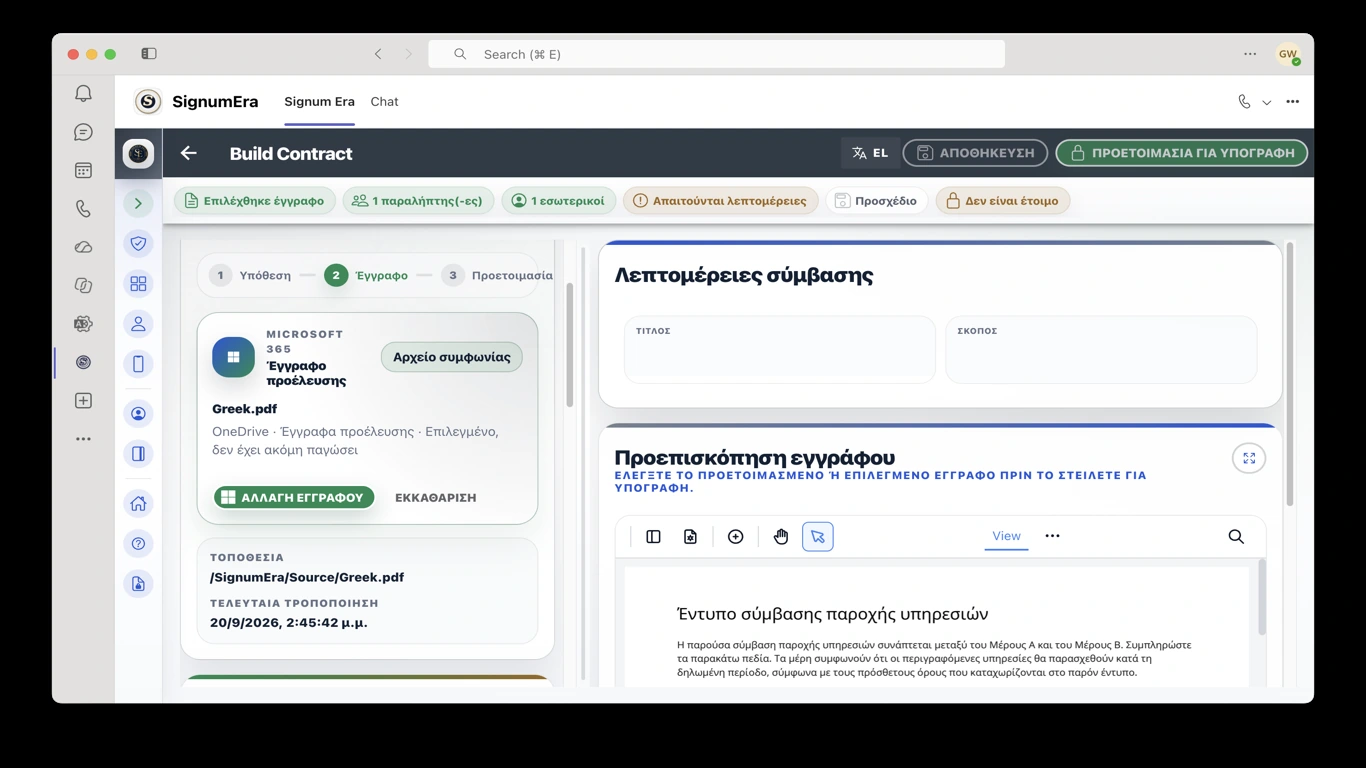This screenshot has height=768, width=1366.
Task: Open help question mark icon
Action: [x=138, y=544]
